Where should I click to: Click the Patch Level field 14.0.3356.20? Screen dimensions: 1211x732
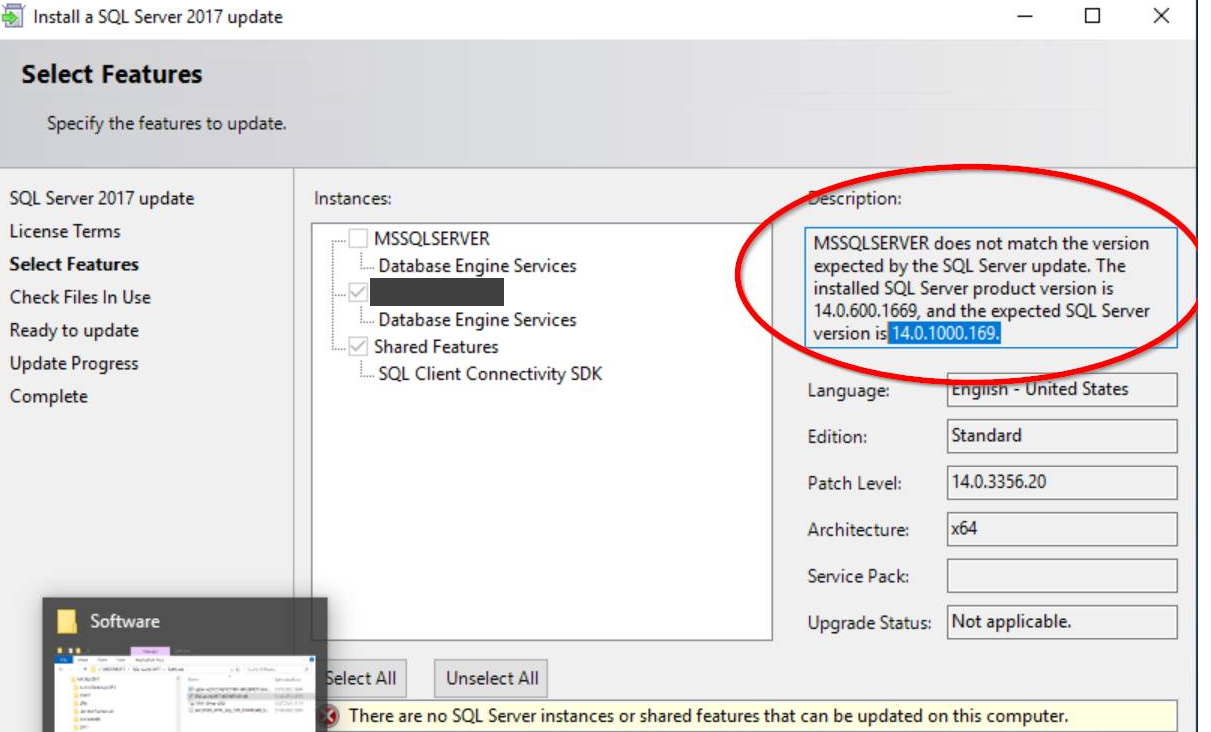click(x=1062, y=482)
